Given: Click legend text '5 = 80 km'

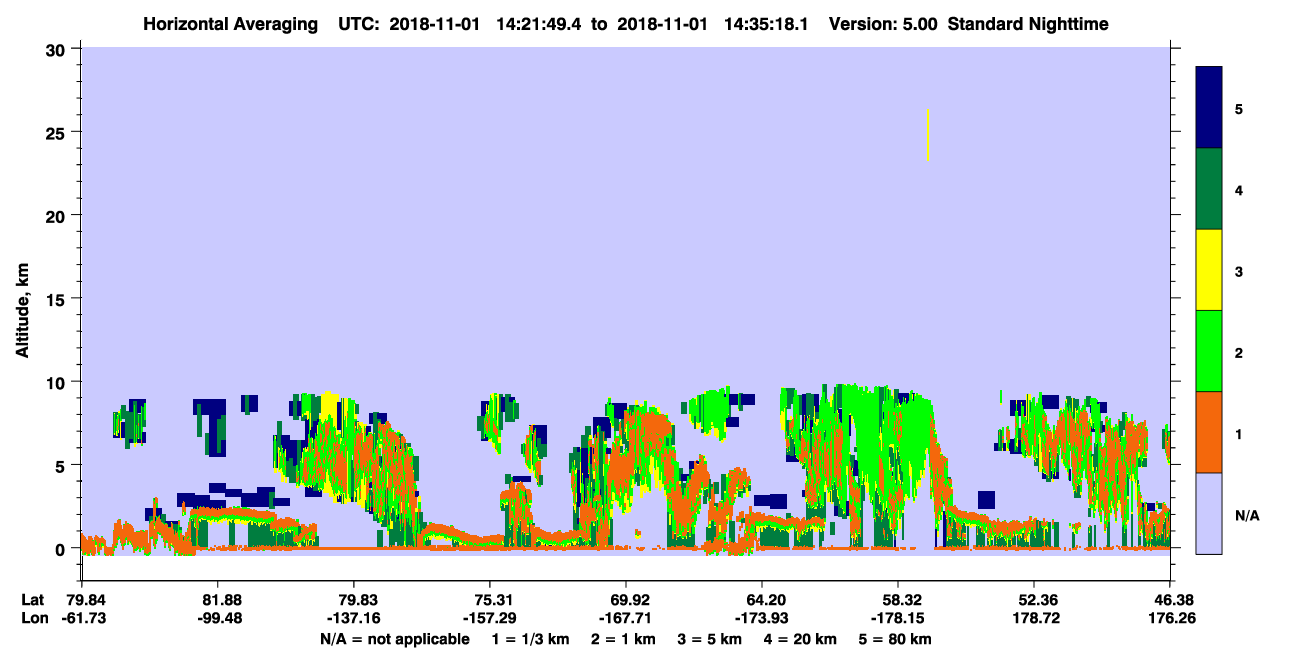Looking at the screenshot, I should click(x=897, y=638).
